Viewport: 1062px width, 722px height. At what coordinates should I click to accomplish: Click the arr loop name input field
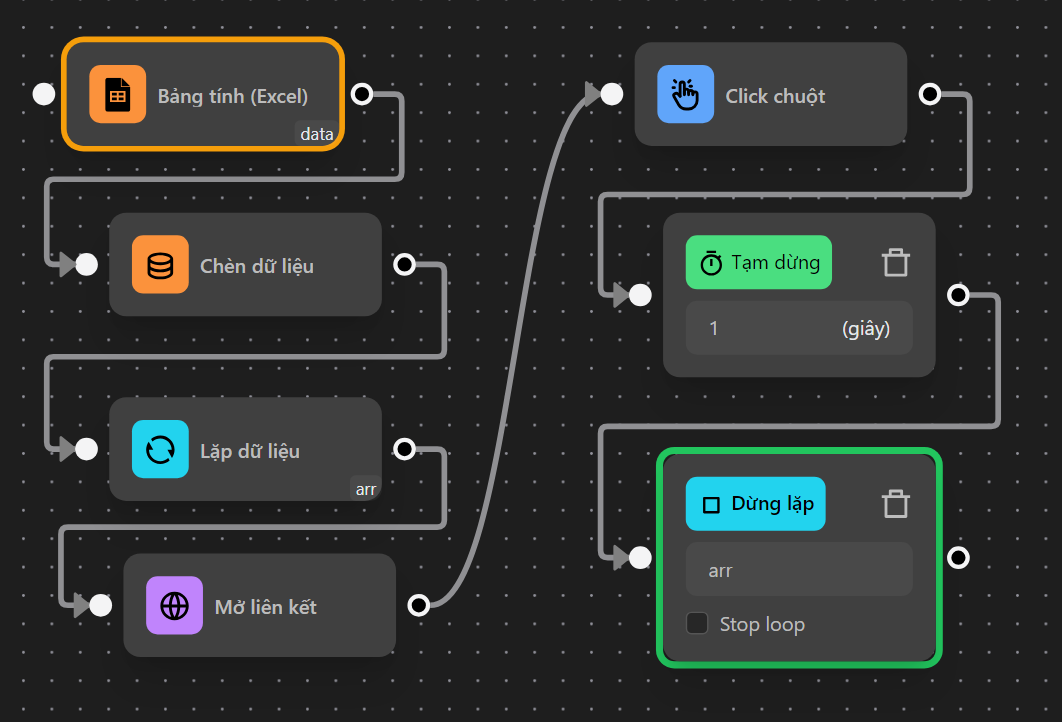click(798, 570)
